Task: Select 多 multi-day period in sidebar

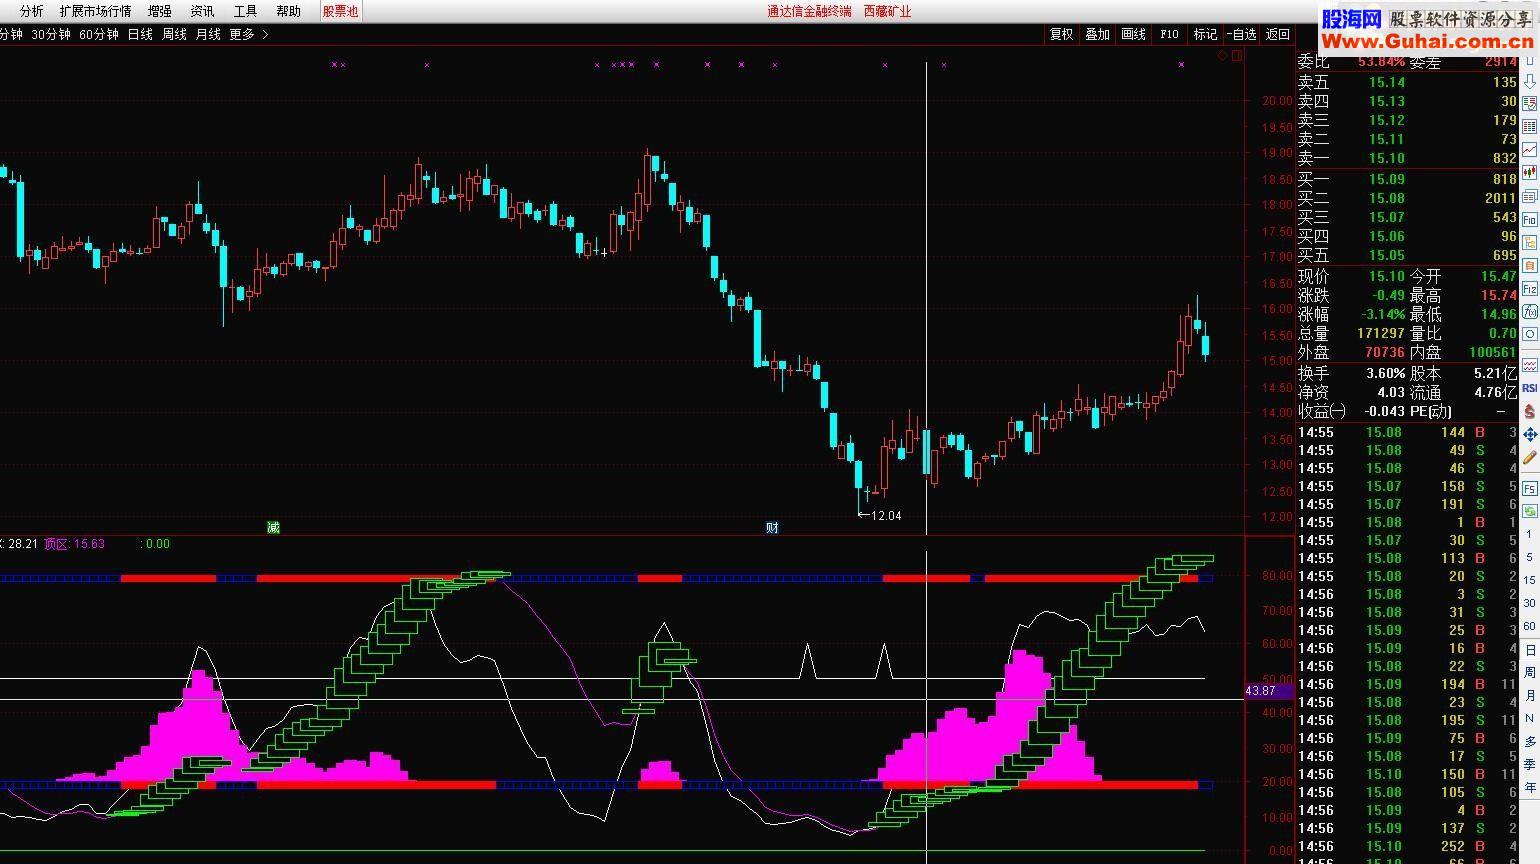Action: [x=1530, y=741]
